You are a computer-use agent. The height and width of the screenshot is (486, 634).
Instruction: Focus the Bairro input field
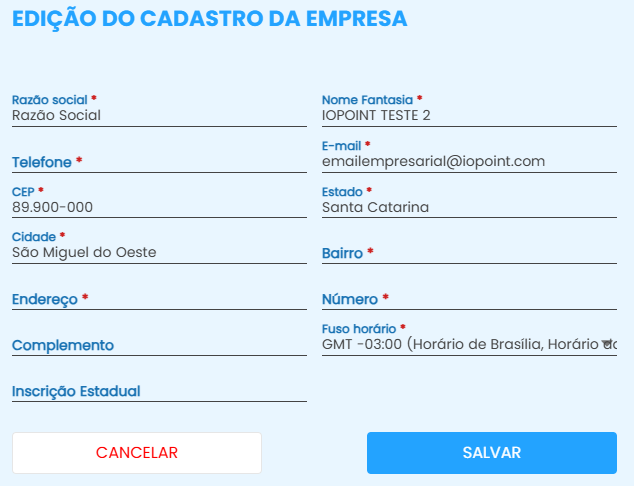(469, 254)
